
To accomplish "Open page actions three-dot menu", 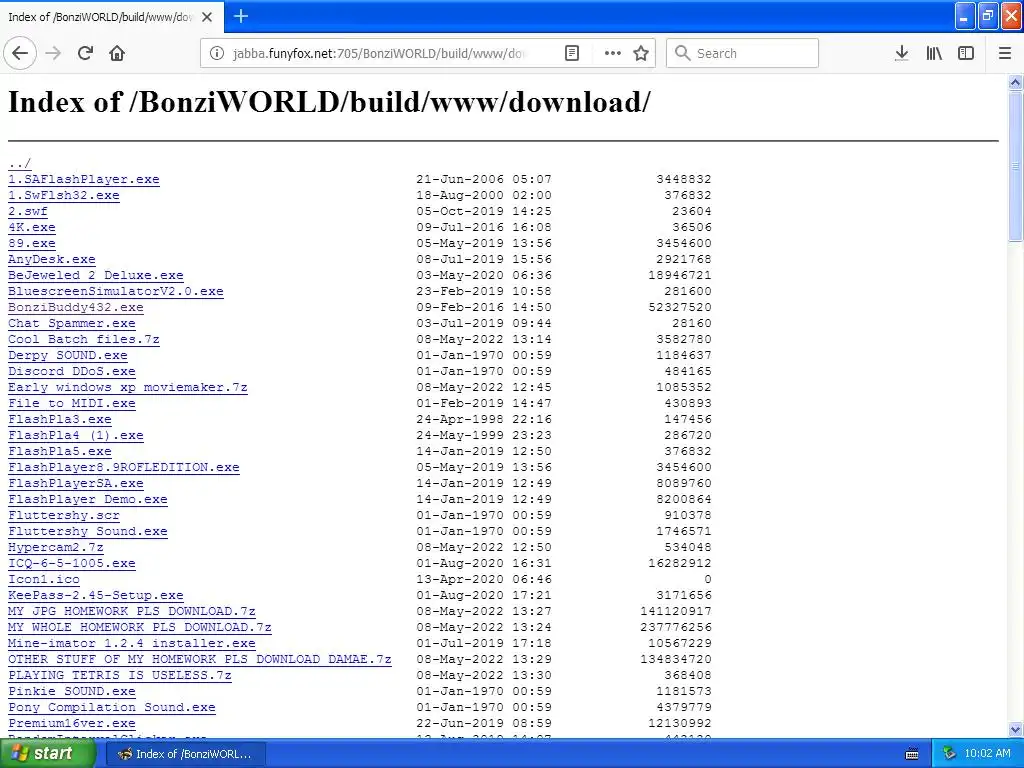I will (613, 53).
